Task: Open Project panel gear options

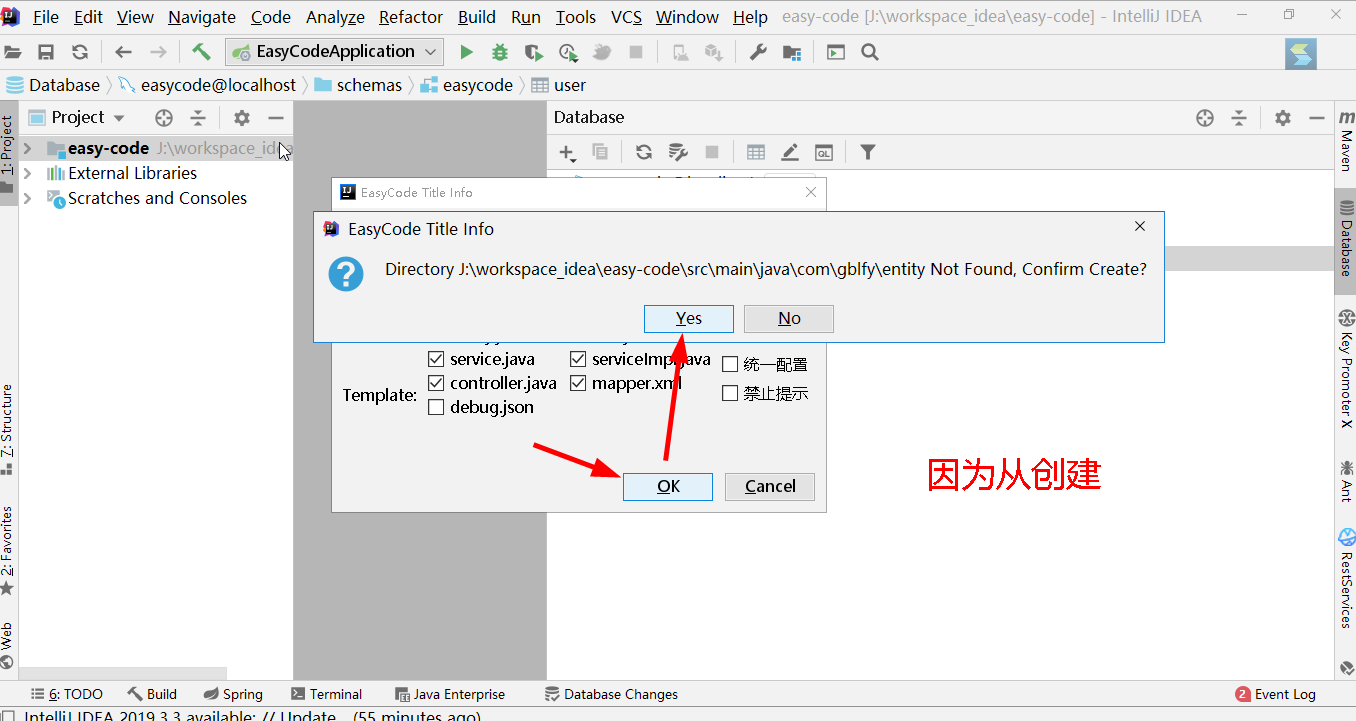Action: click(242, 118)
